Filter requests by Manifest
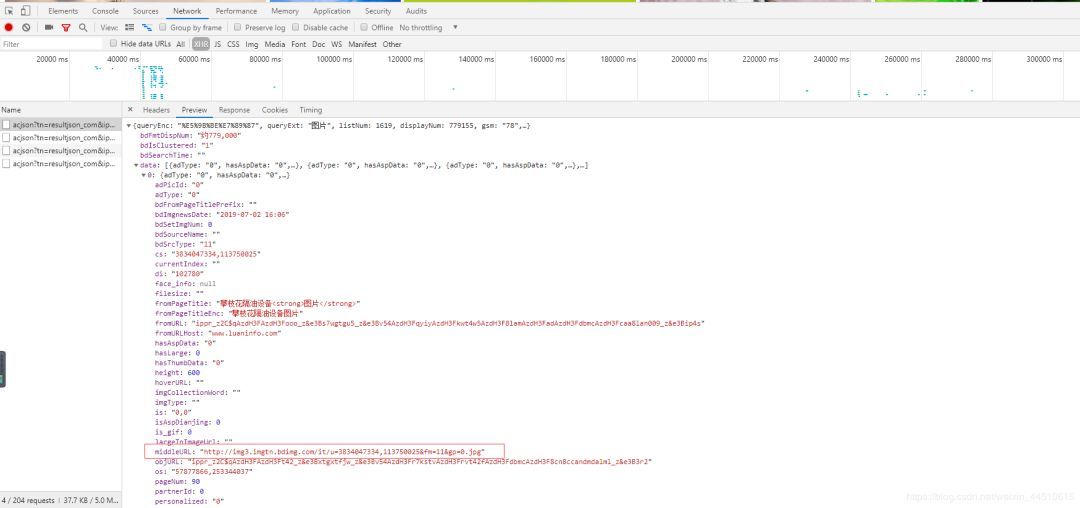This screenshot has width=1080, height=508. pos(362,44)
